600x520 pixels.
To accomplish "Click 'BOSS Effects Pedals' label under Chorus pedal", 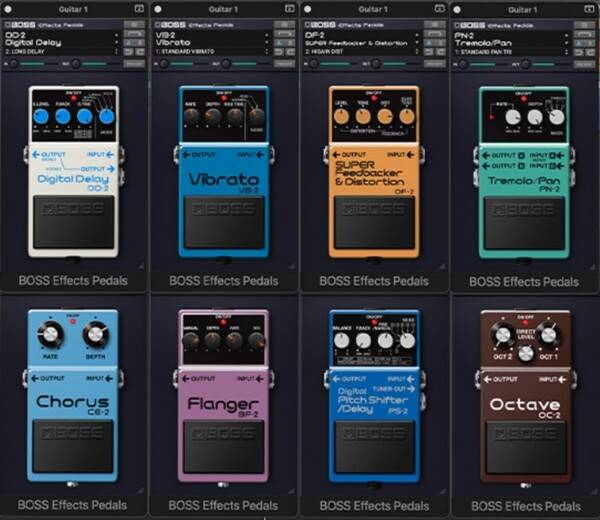I will [72, 505].
